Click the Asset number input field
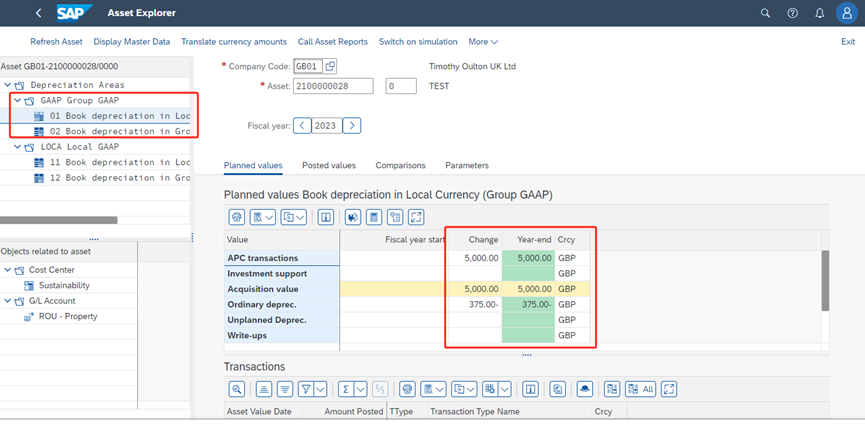Image resolution: width=865 pixels, height=441 pixels. point(333,87)
